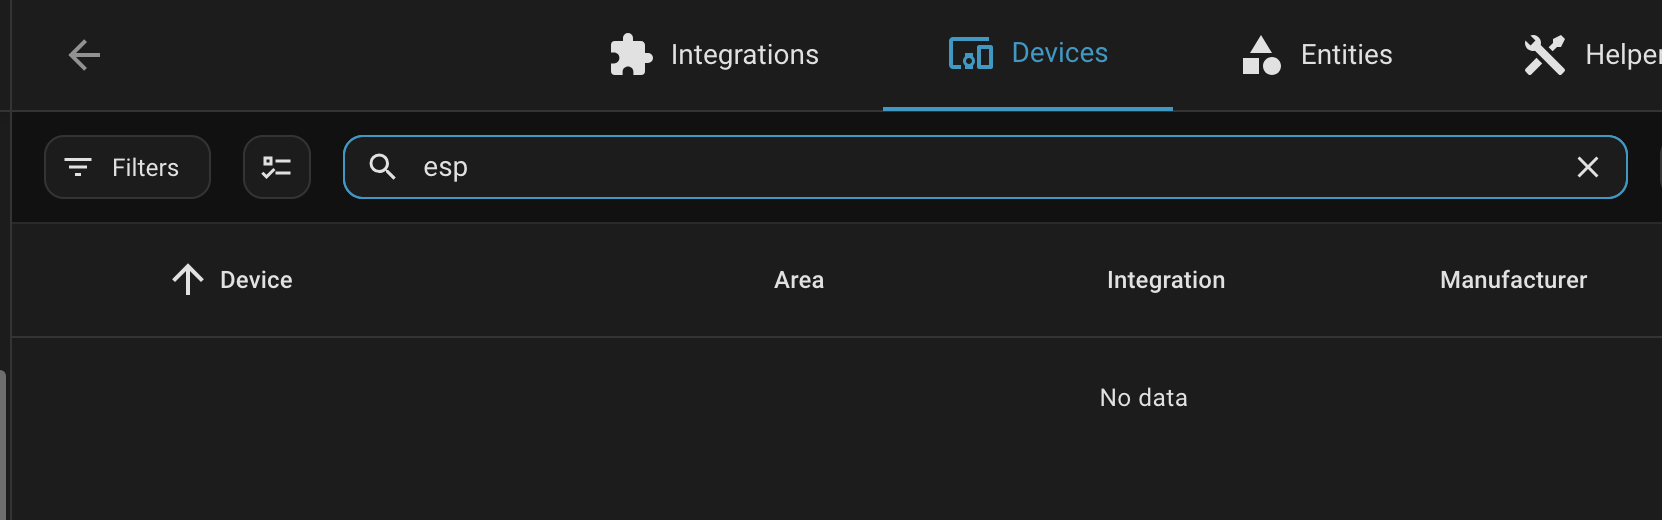
Task: Click the Entities shapes icon
Action: (x=1261, y=55)
